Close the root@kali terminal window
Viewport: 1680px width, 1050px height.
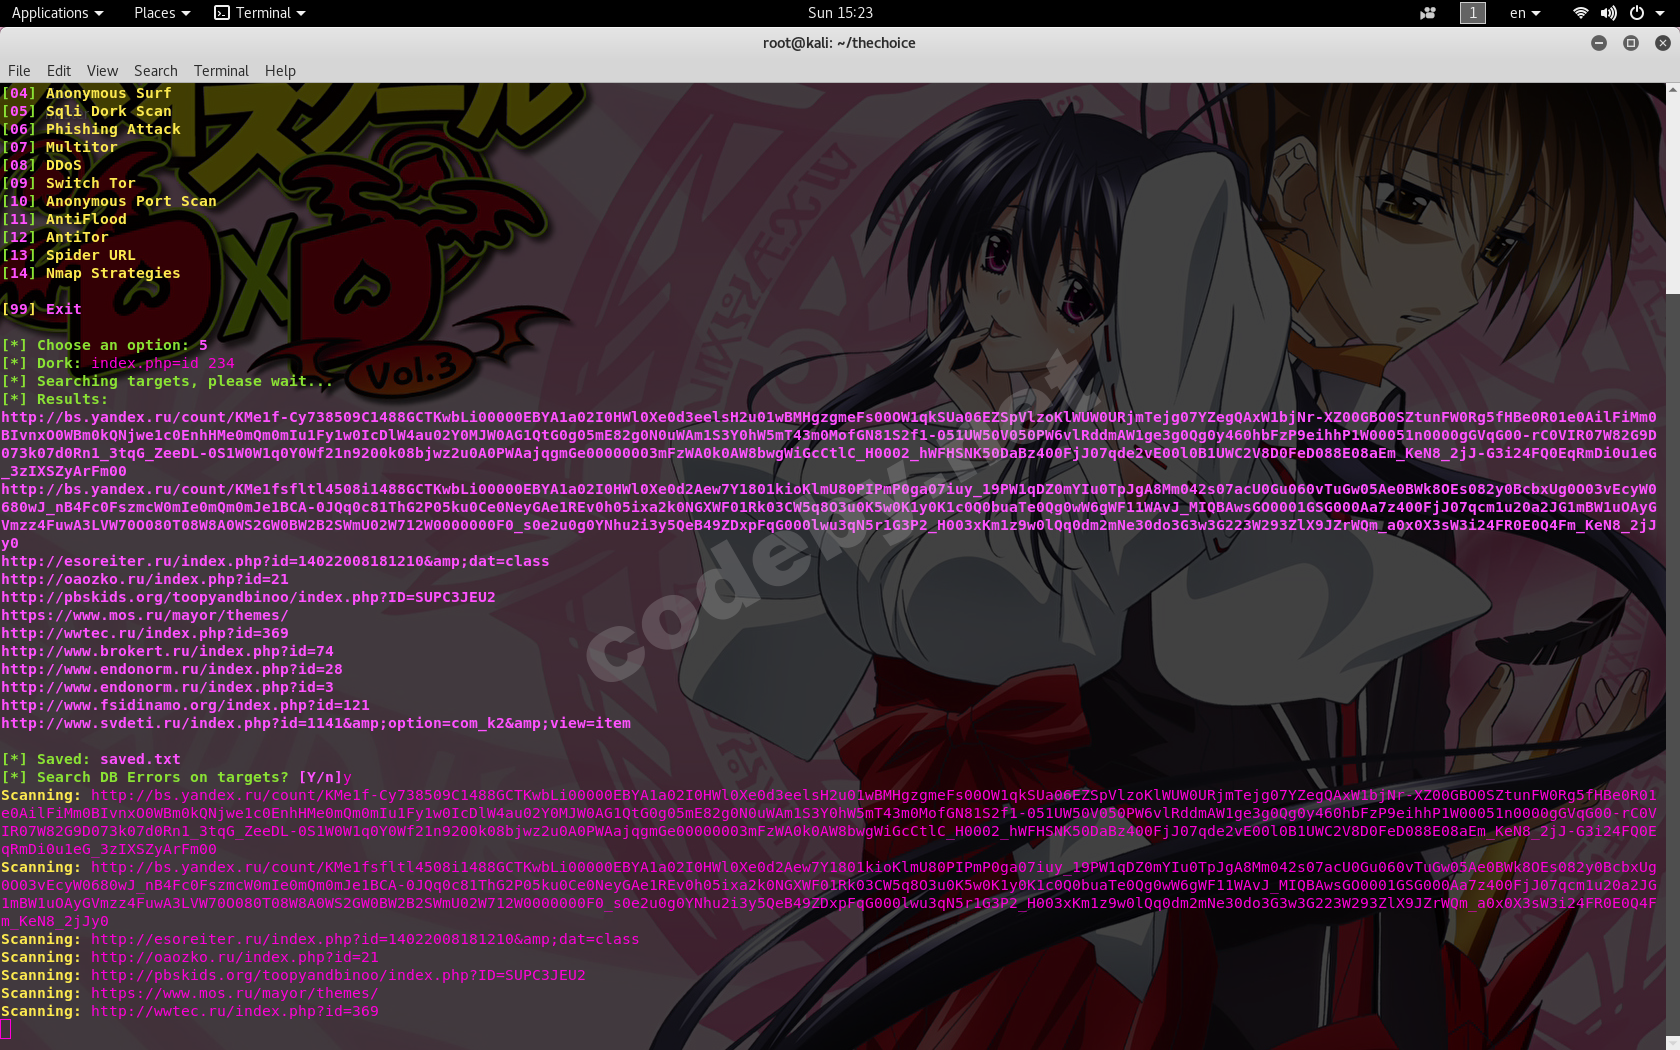click(1663, 43)
